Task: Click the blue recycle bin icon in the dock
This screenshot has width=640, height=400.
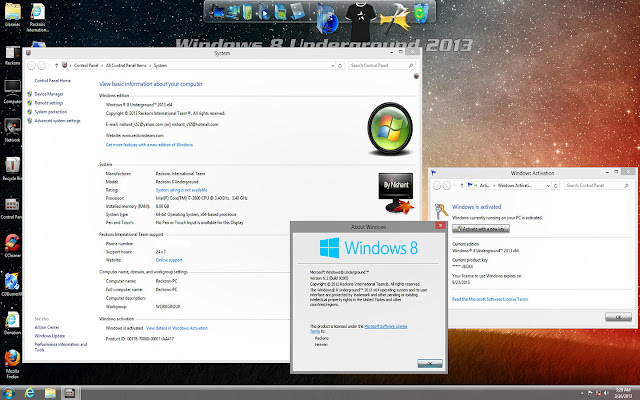Action: pos(421,12)
